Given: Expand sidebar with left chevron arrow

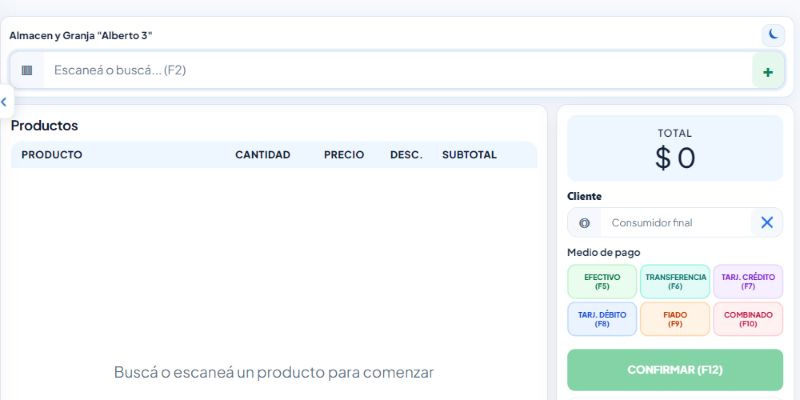Looking at the screenshot, I should point(5,102).
